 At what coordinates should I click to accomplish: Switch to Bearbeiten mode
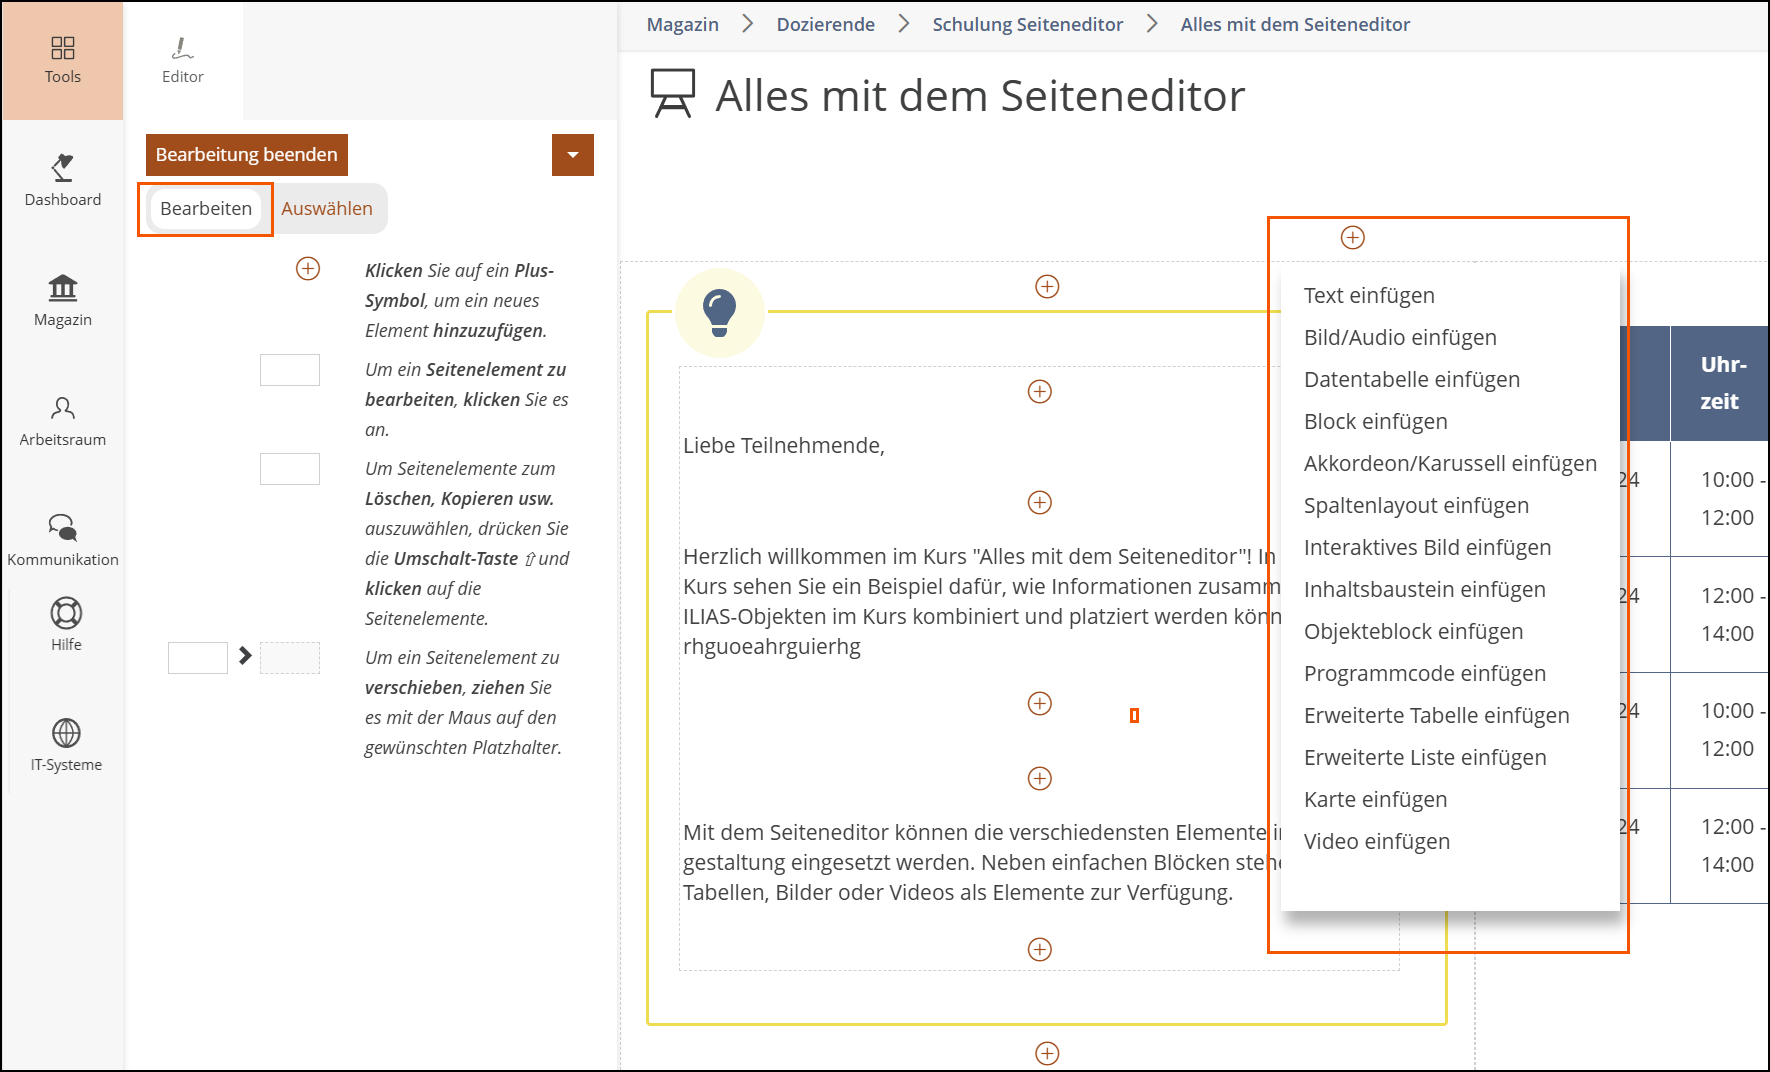[x=206, y=209]
